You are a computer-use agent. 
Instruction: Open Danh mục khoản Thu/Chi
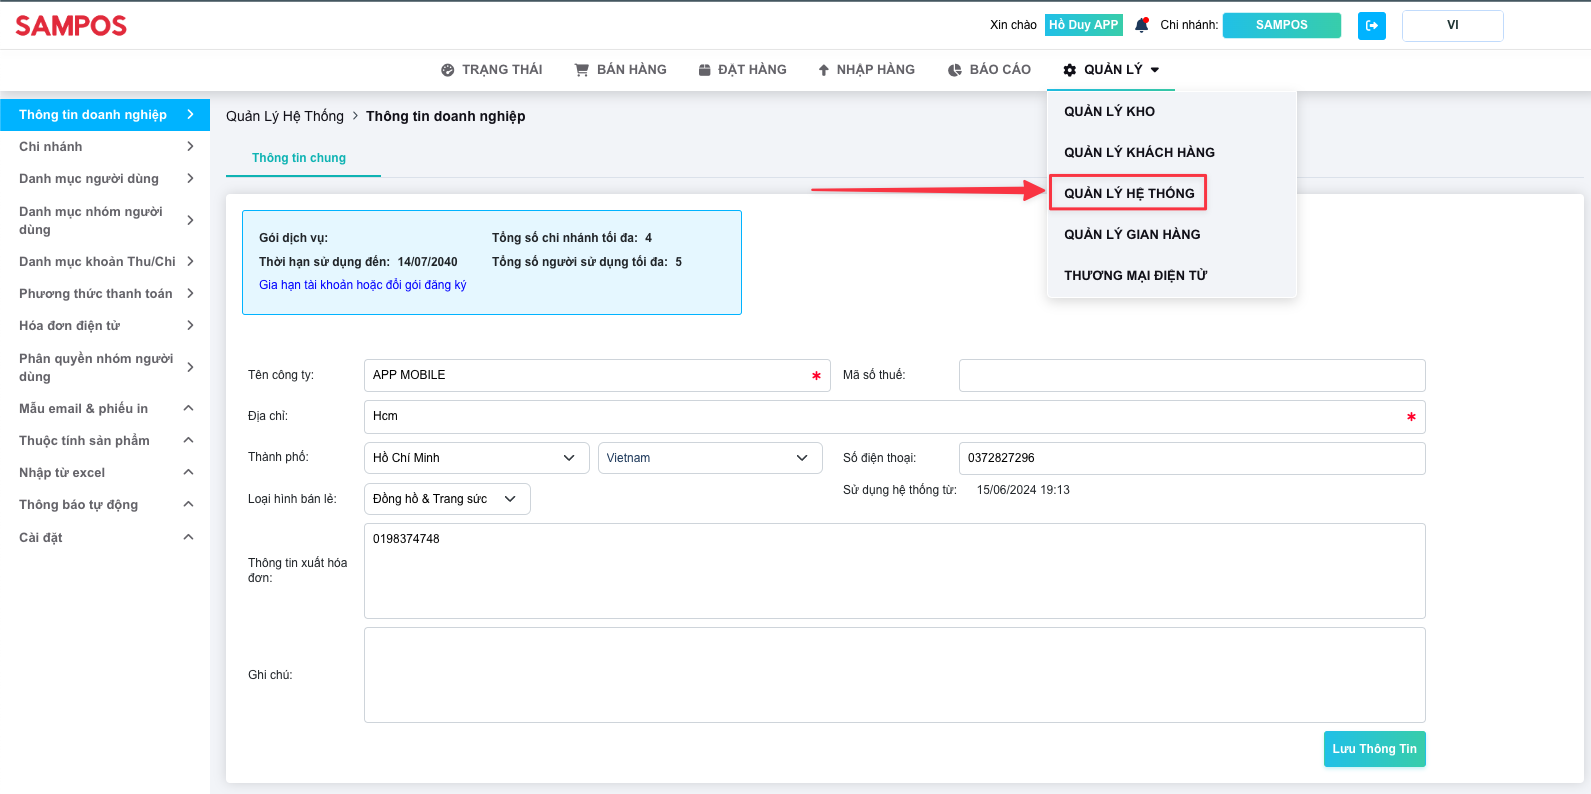pyautogui.click(x=105, y=262)
